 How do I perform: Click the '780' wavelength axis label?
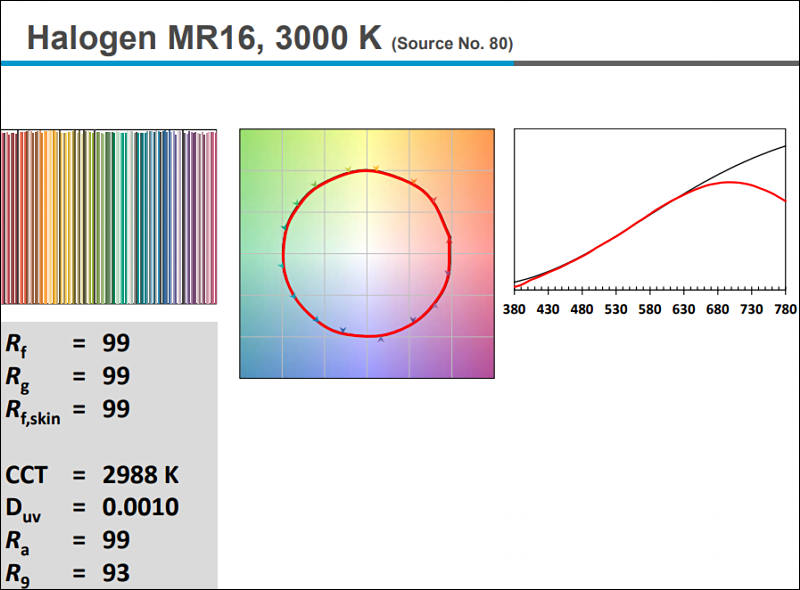(x=786, y=309)
